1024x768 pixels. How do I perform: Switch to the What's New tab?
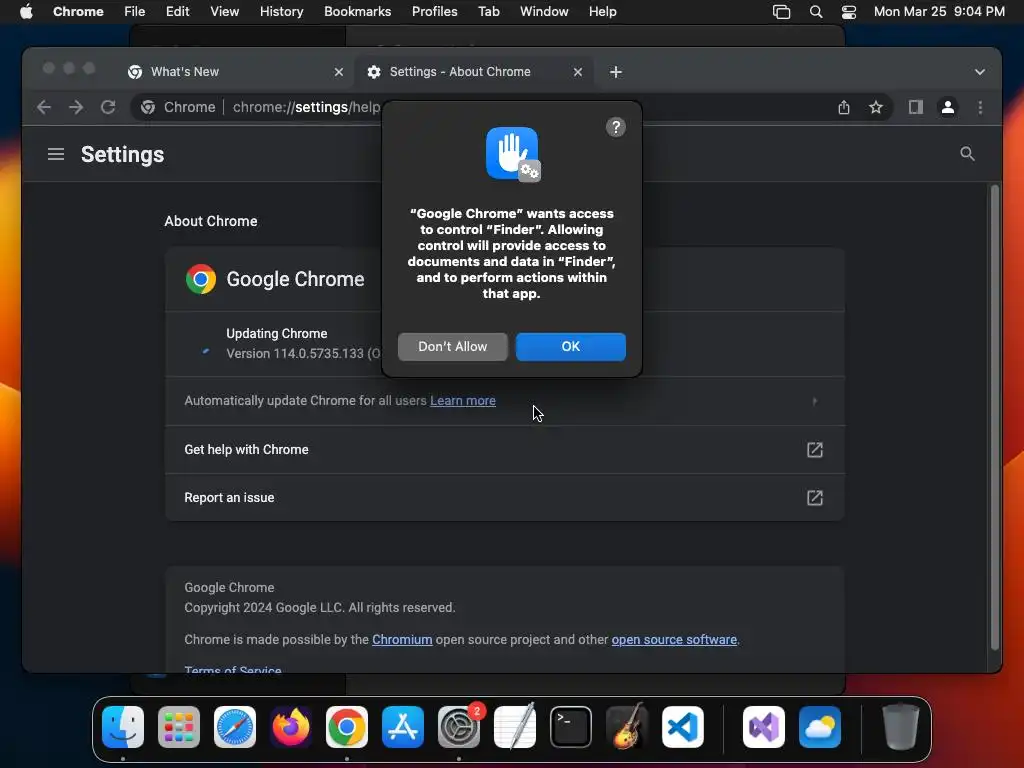coord(233,72)
